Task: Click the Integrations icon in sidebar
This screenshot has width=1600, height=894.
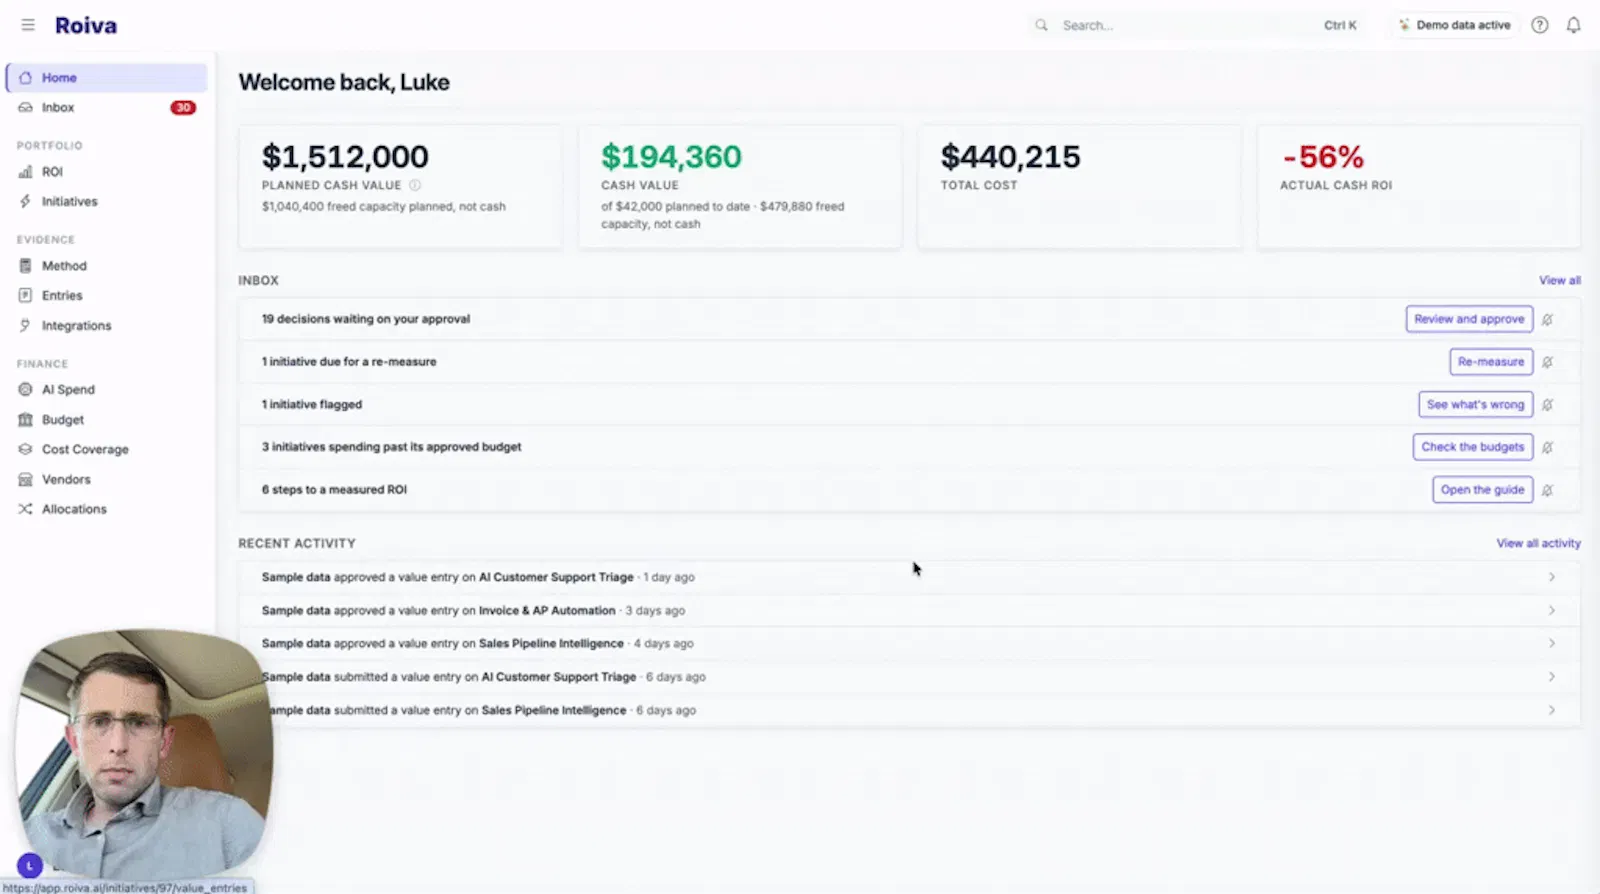Action: pyautogui.click(x=25, y=325)
